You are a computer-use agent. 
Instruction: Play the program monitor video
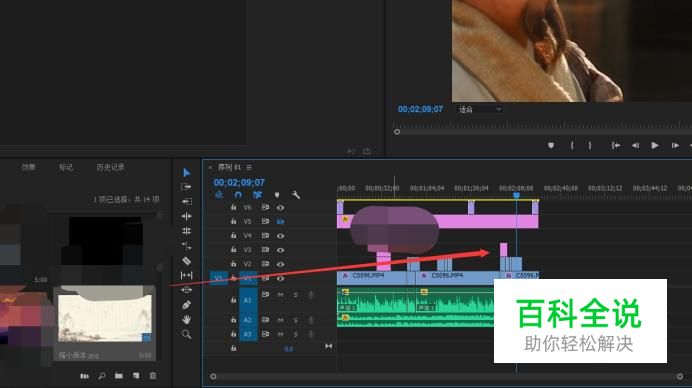pyautogui.click(x=655, y=145)
